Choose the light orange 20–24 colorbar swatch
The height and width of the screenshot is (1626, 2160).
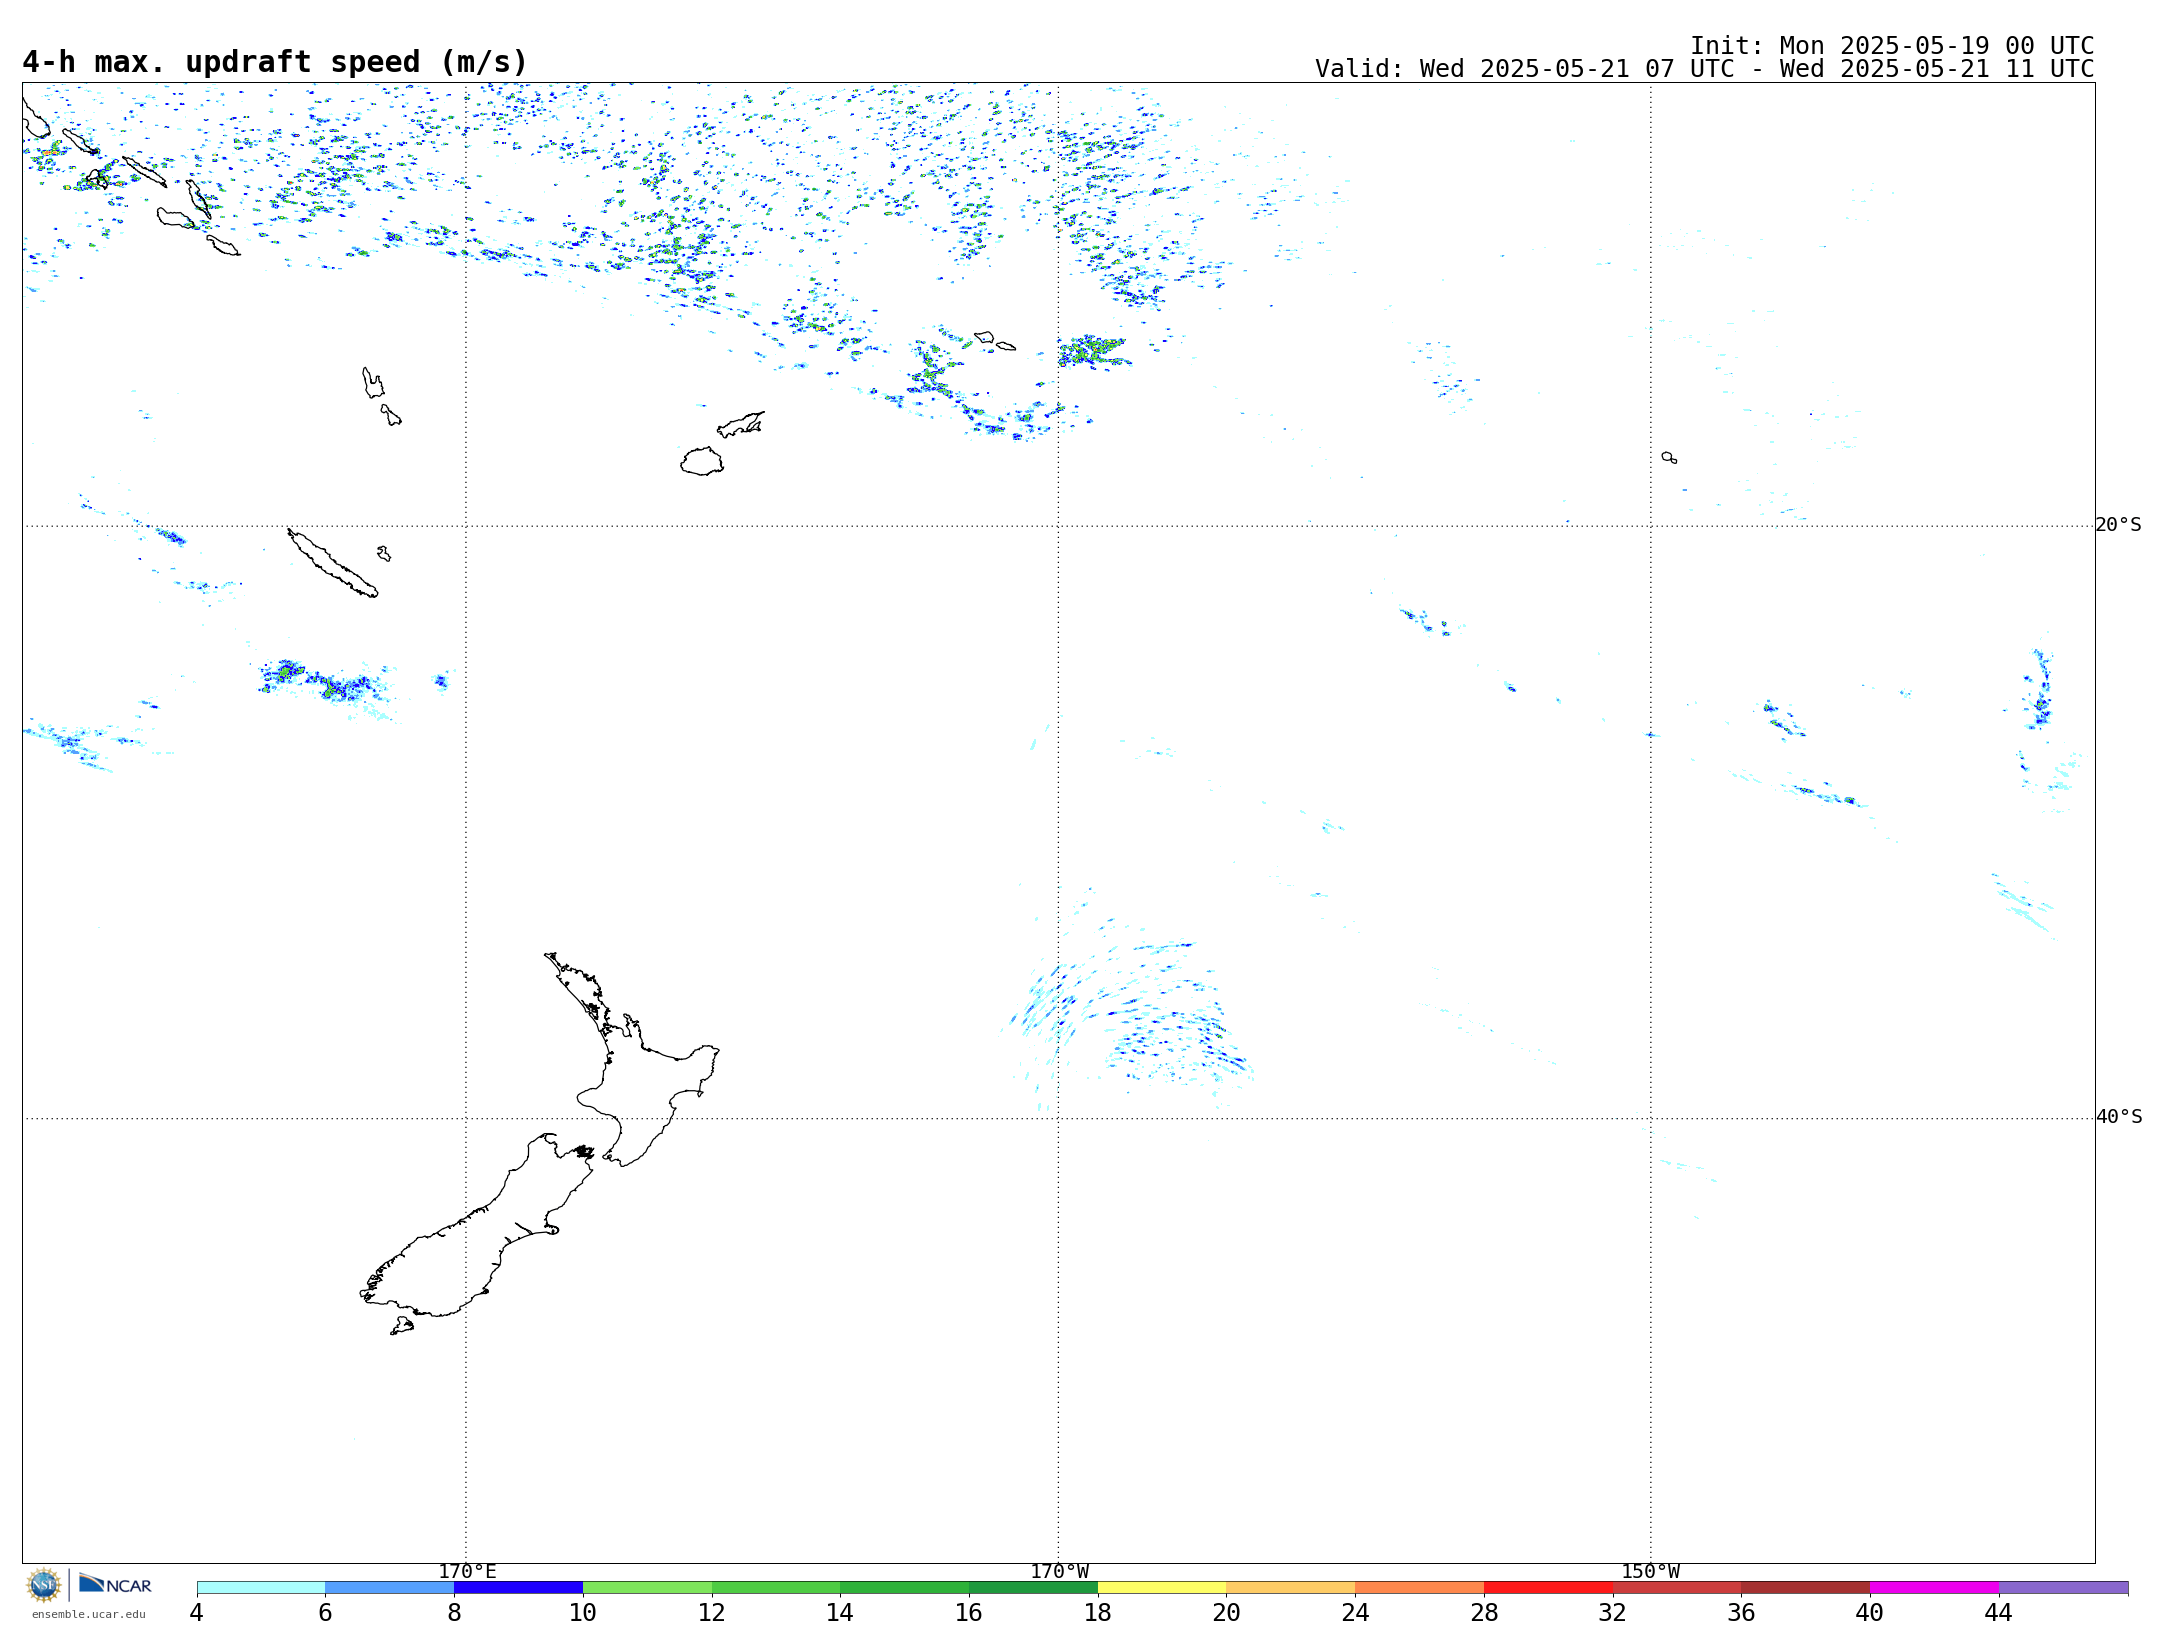click(1291, 1588)
